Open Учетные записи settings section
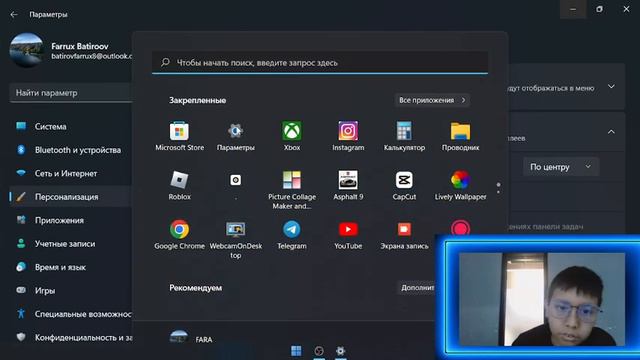Screen dimensions: 640x360 tap(70, 244)
